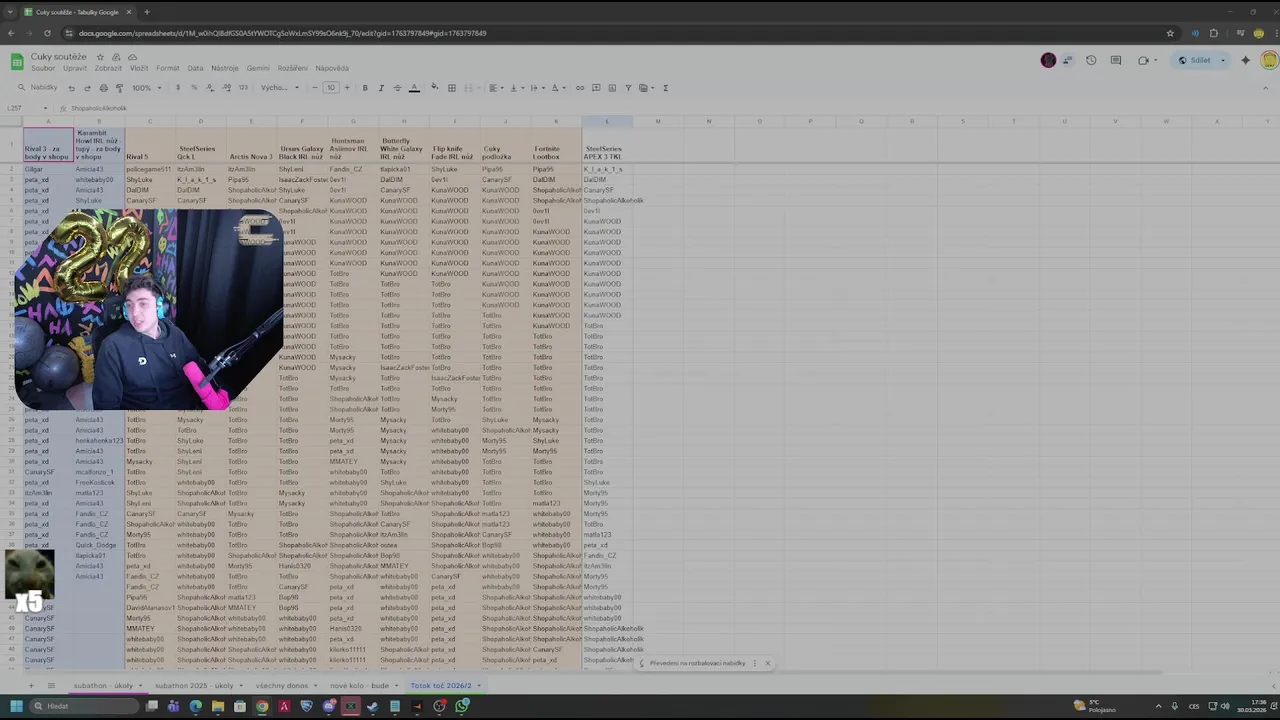Open the text color picker
This screenshot has height=720, width=1280.
tap(414, 88)
